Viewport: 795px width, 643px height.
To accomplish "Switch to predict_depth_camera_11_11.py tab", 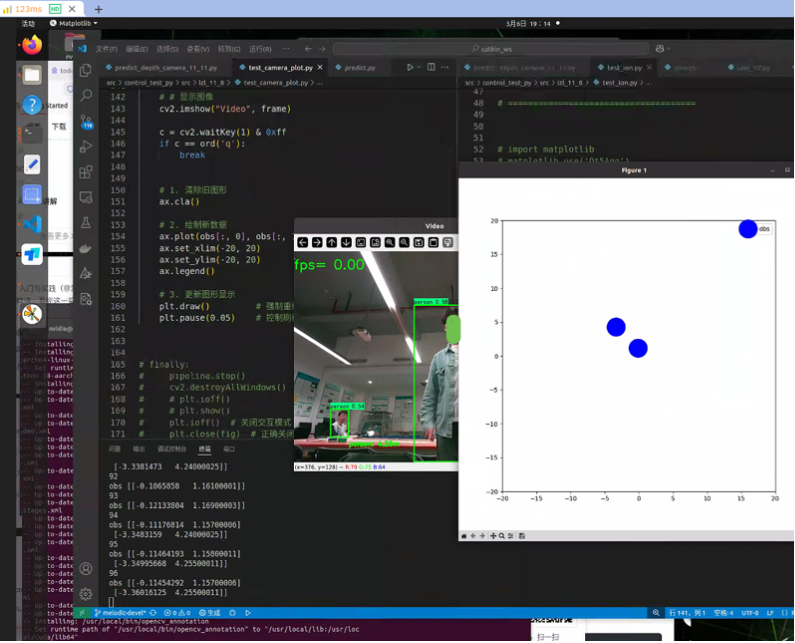I will (161, 68).
